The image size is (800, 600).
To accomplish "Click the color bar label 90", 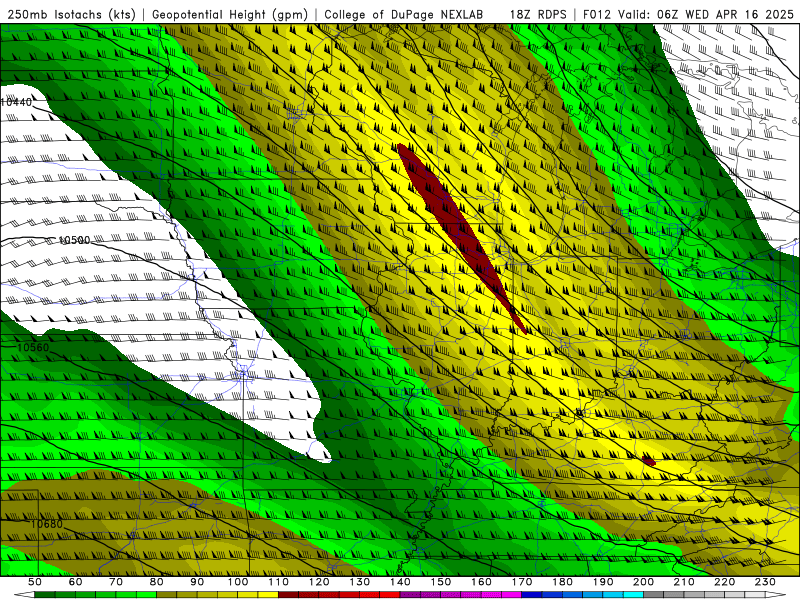I will (x=197, y=582).
